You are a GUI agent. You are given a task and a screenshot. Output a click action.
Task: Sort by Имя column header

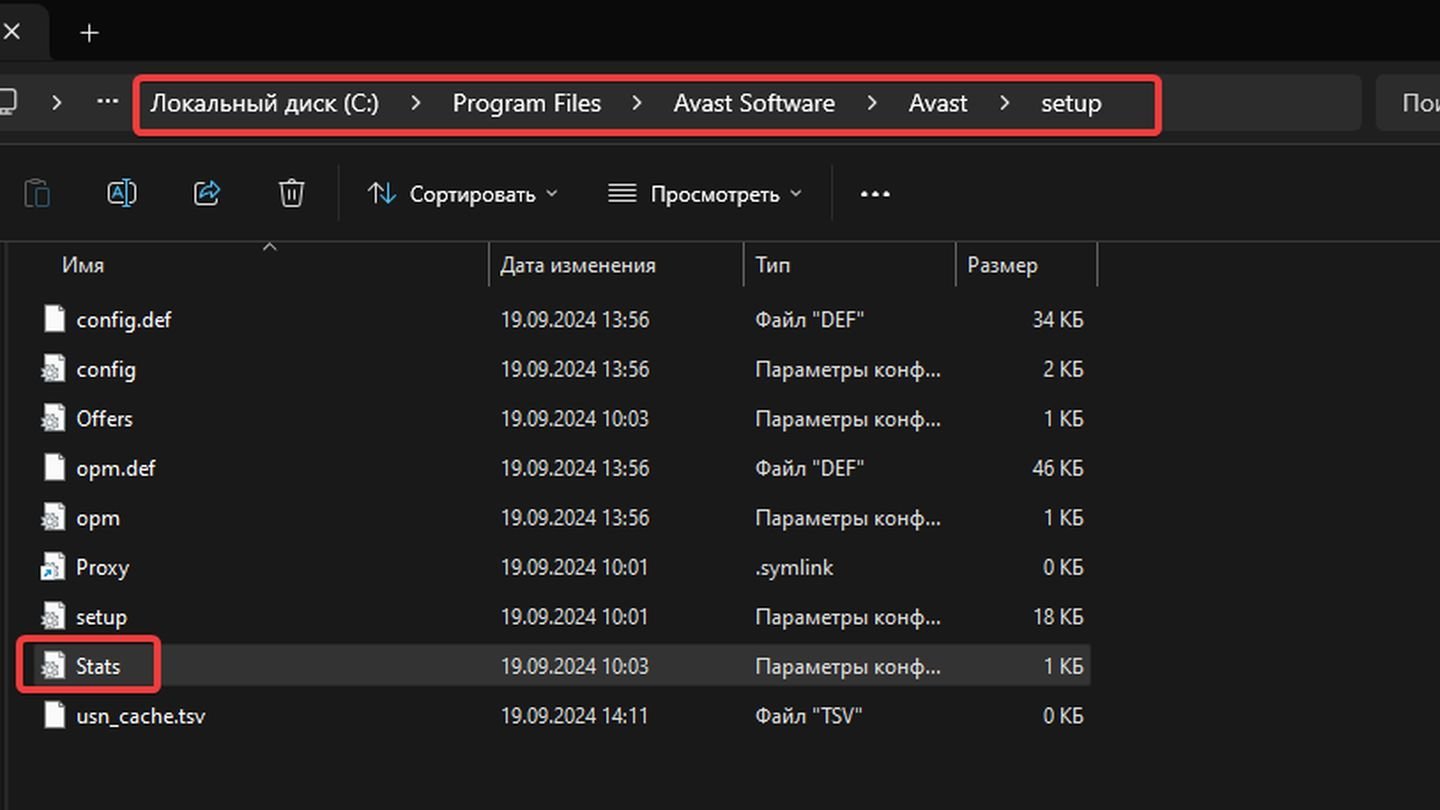[x=83, y=265]
